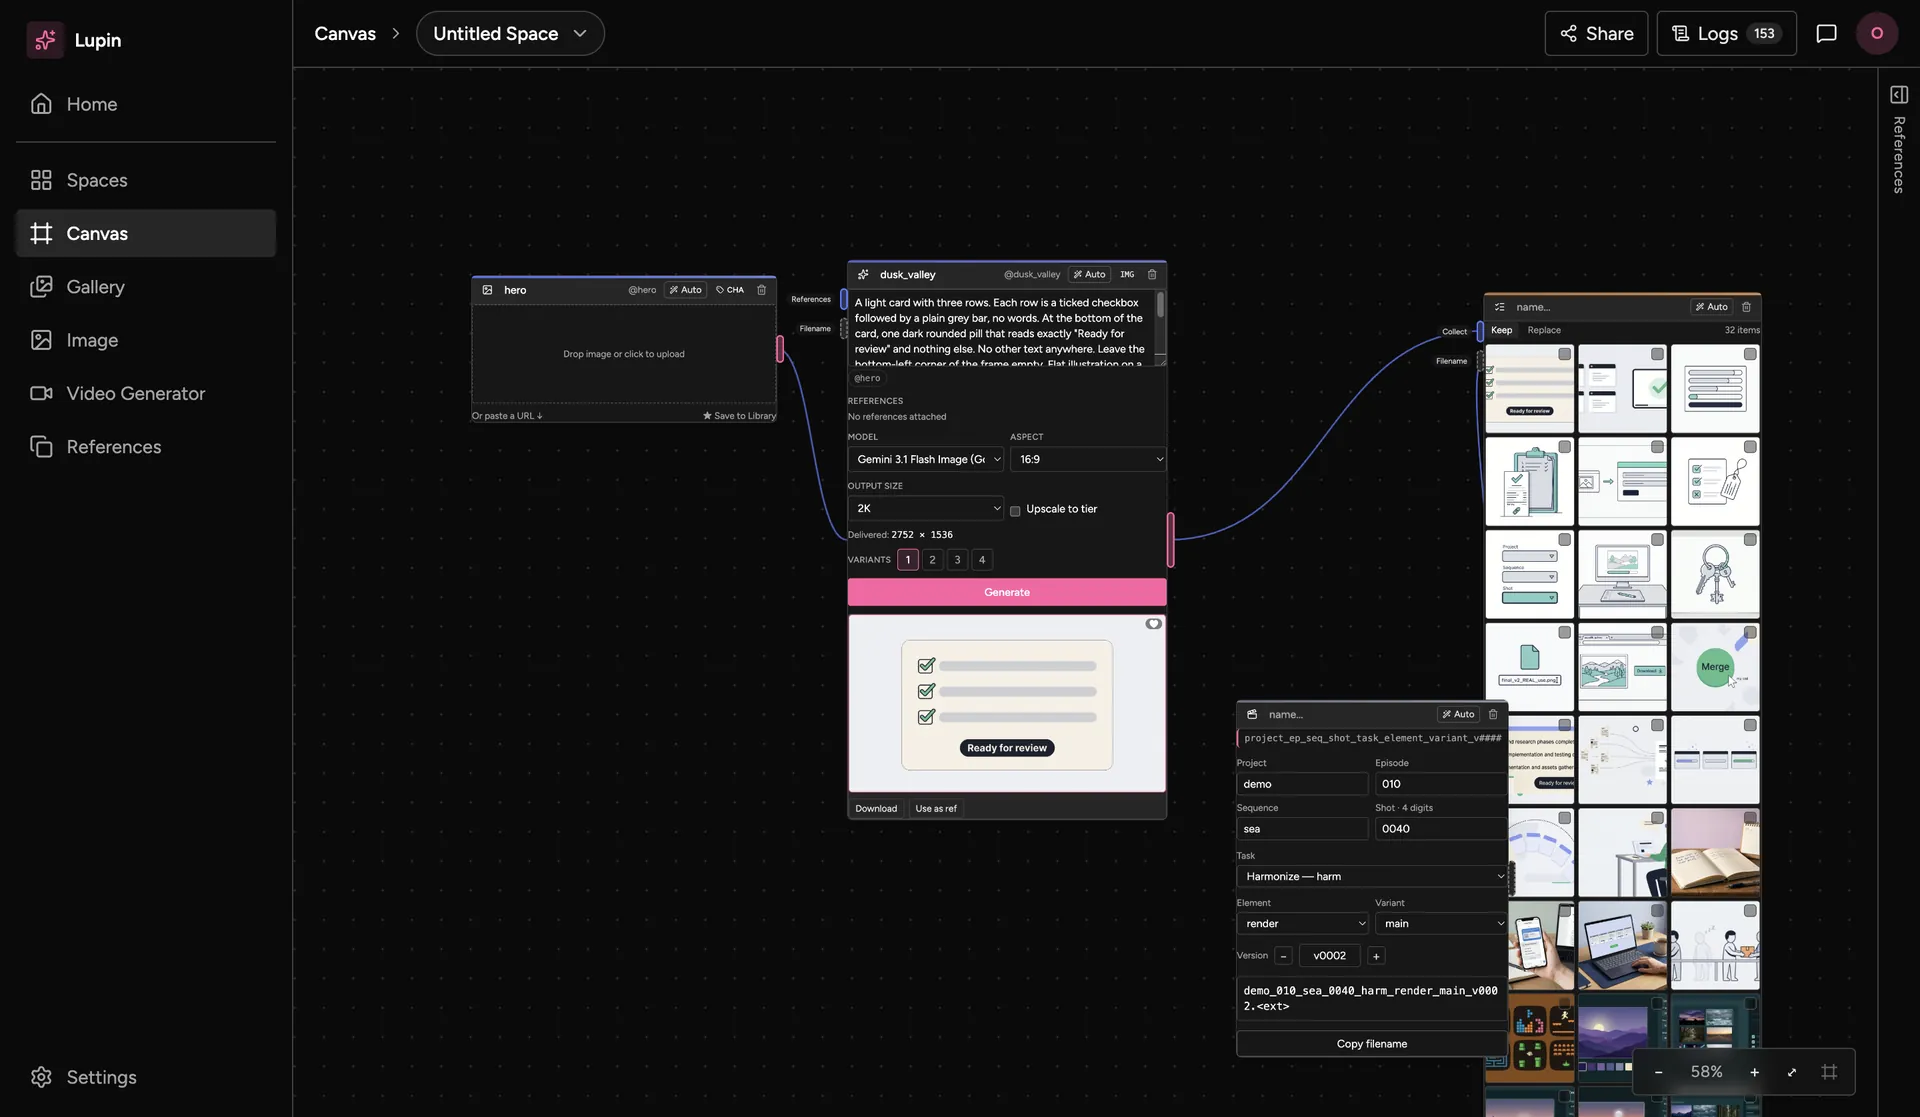
Task: Open the Untitled Space dropdown
Action: (510, 33)
